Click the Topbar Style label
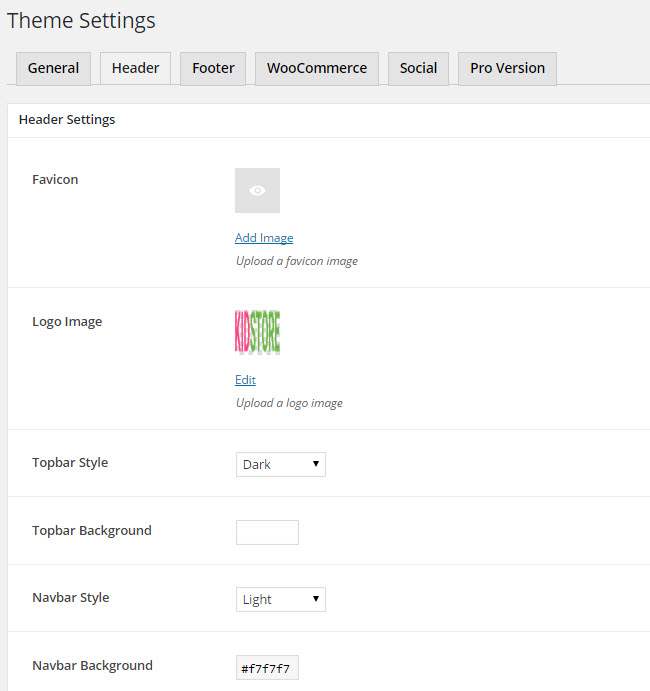 (70, 463)
